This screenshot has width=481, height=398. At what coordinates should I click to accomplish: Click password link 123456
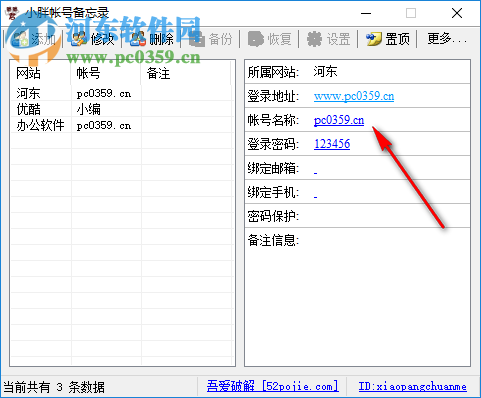332,144
